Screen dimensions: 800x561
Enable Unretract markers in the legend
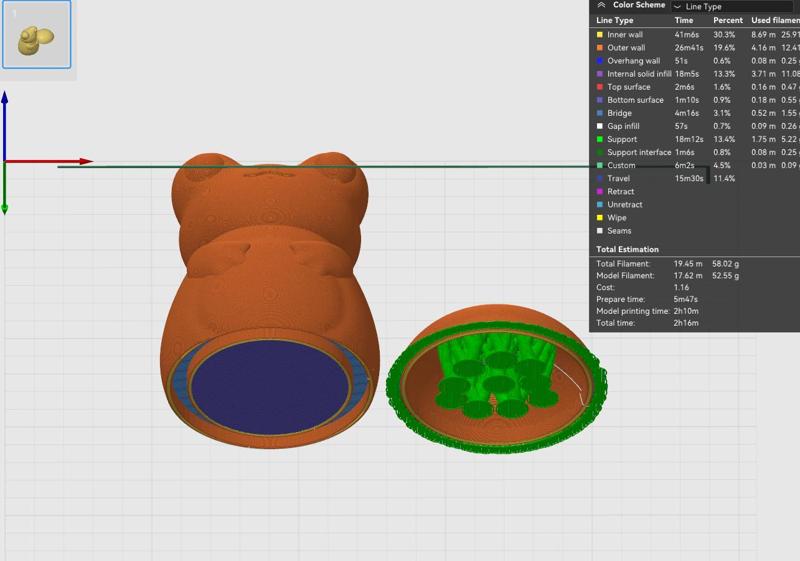point(624,204)
